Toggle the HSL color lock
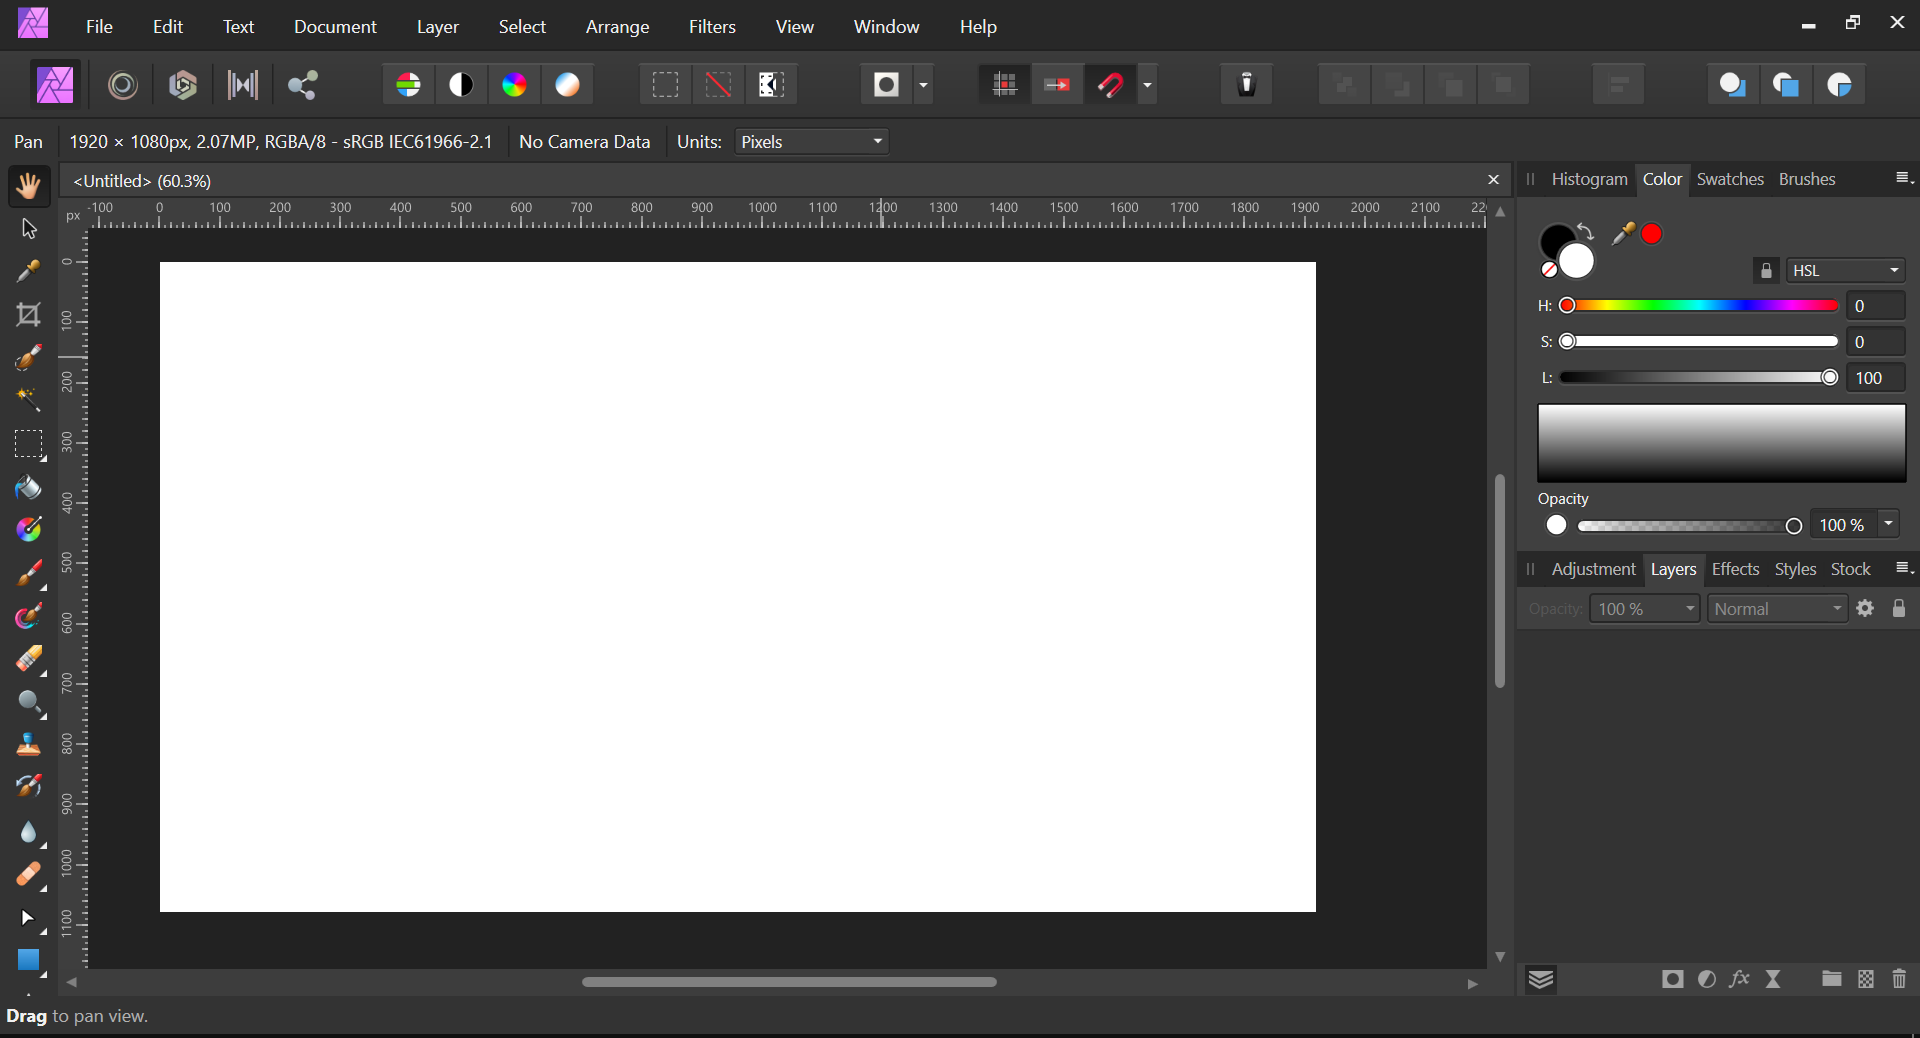 pos(1765,270)
